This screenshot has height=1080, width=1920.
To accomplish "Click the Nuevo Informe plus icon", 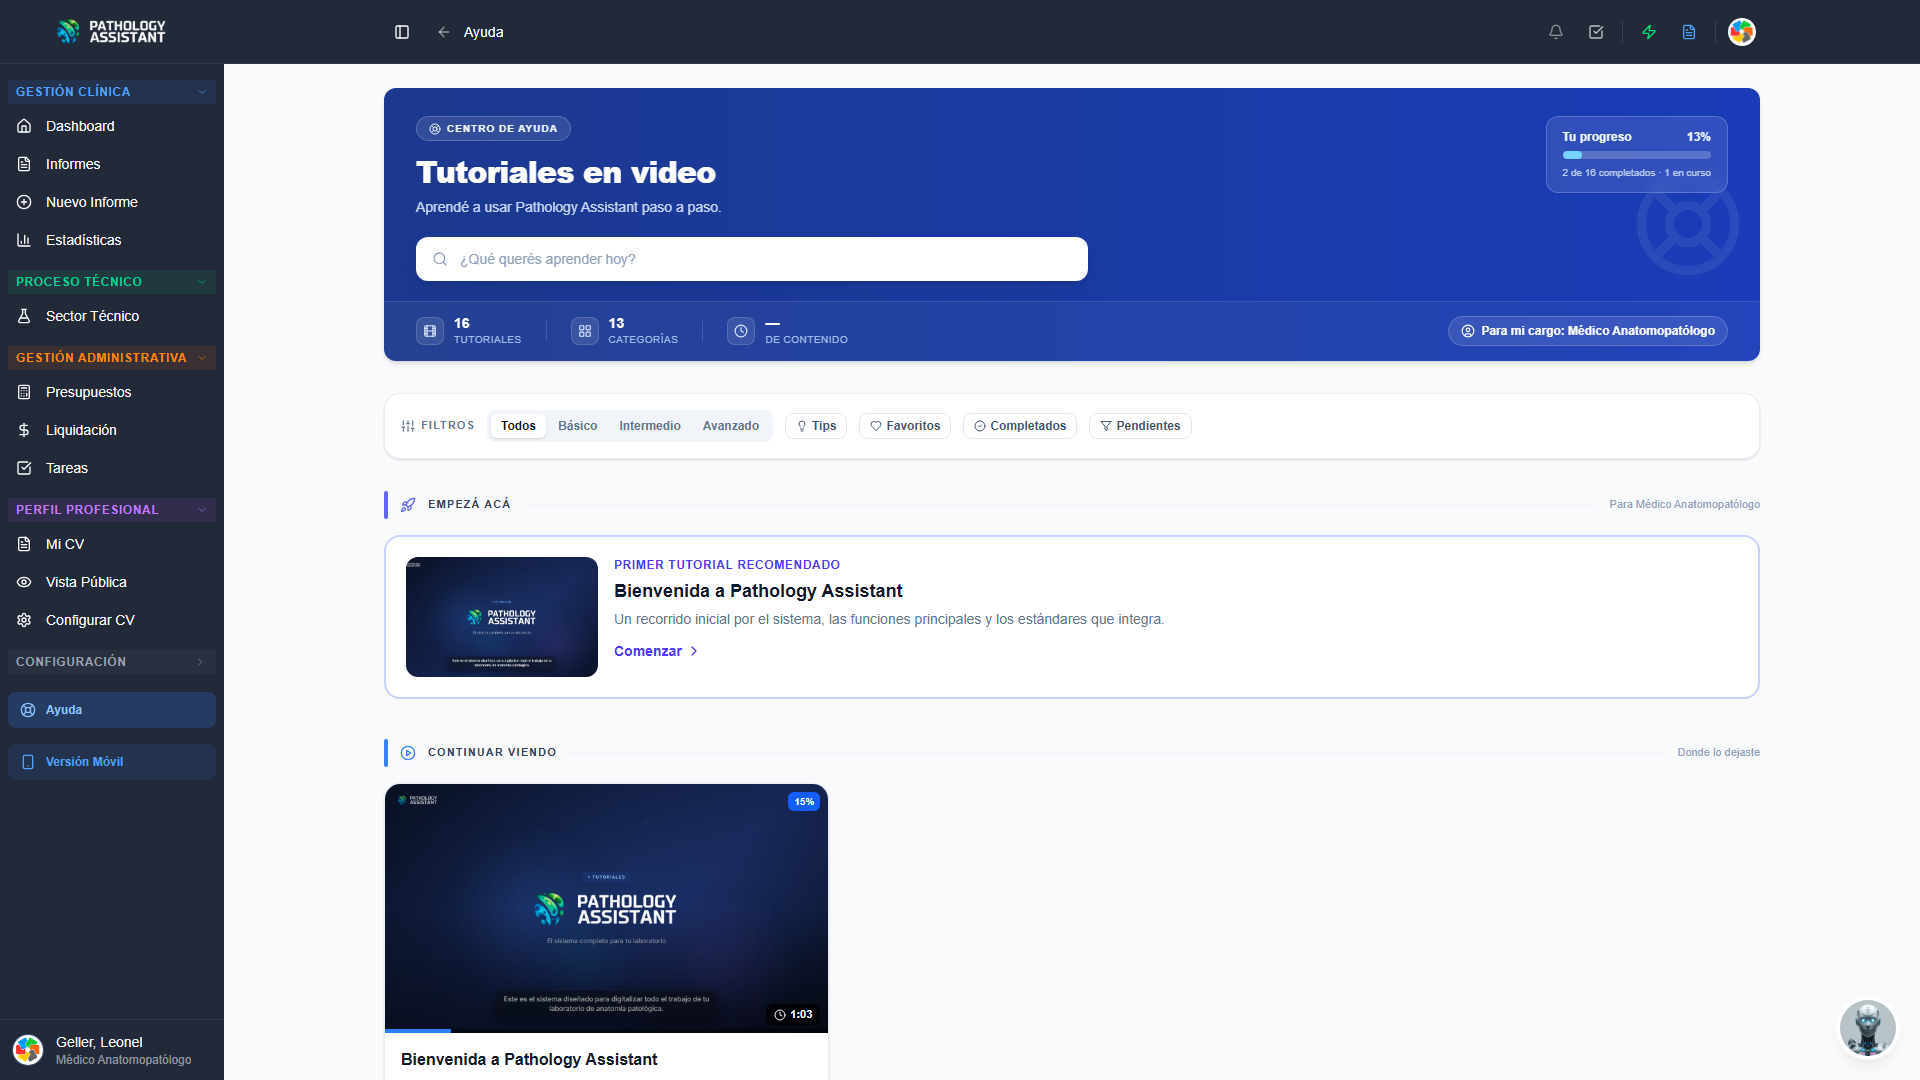I will tap(24, 202).
